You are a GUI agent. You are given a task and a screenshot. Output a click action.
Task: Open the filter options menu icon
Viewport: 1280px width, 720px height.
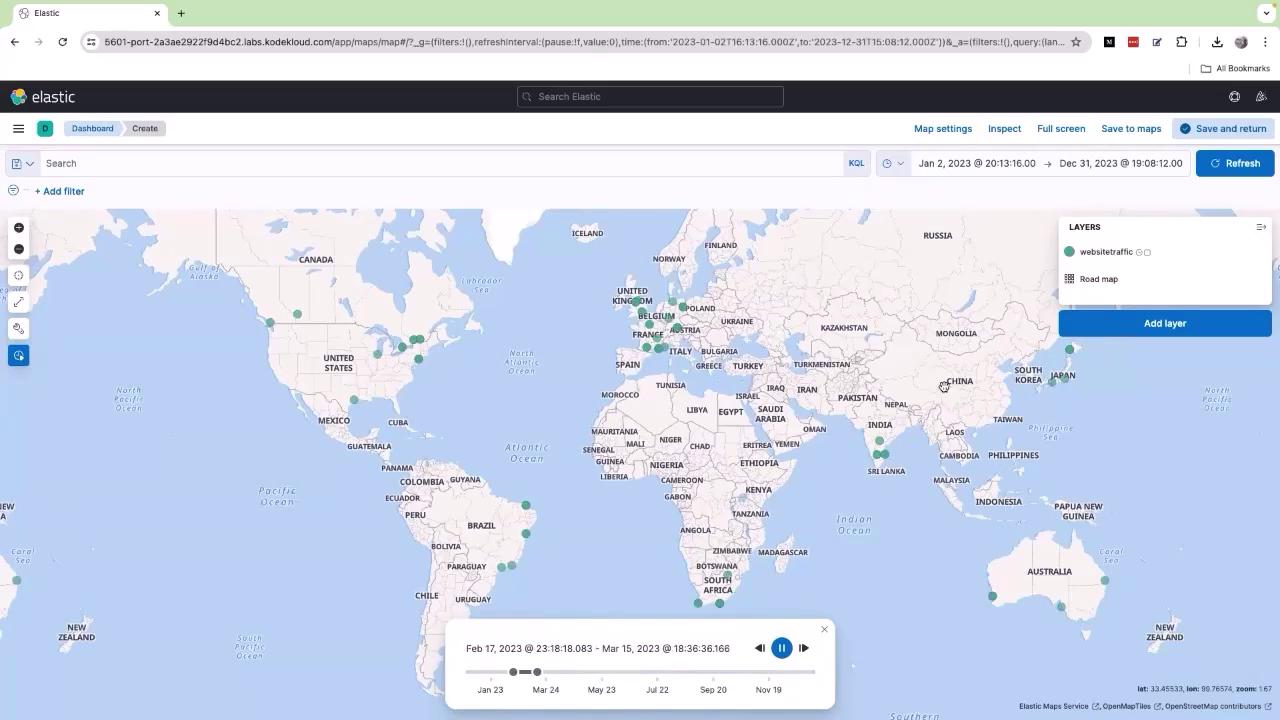tap(13, 190)
